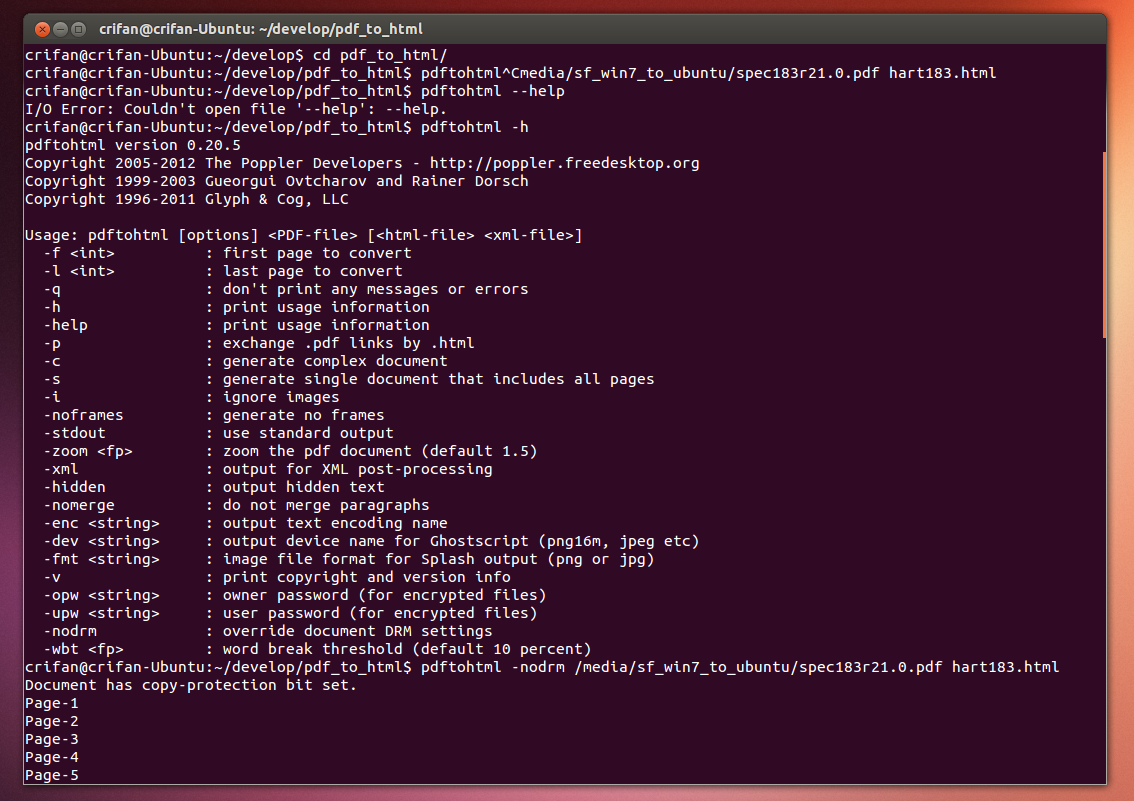Image resolution: width=1134 pixels, height=801 pixels.
Task: Click the orange terminal scrollbar thumb
Action: pos(1104,245)
